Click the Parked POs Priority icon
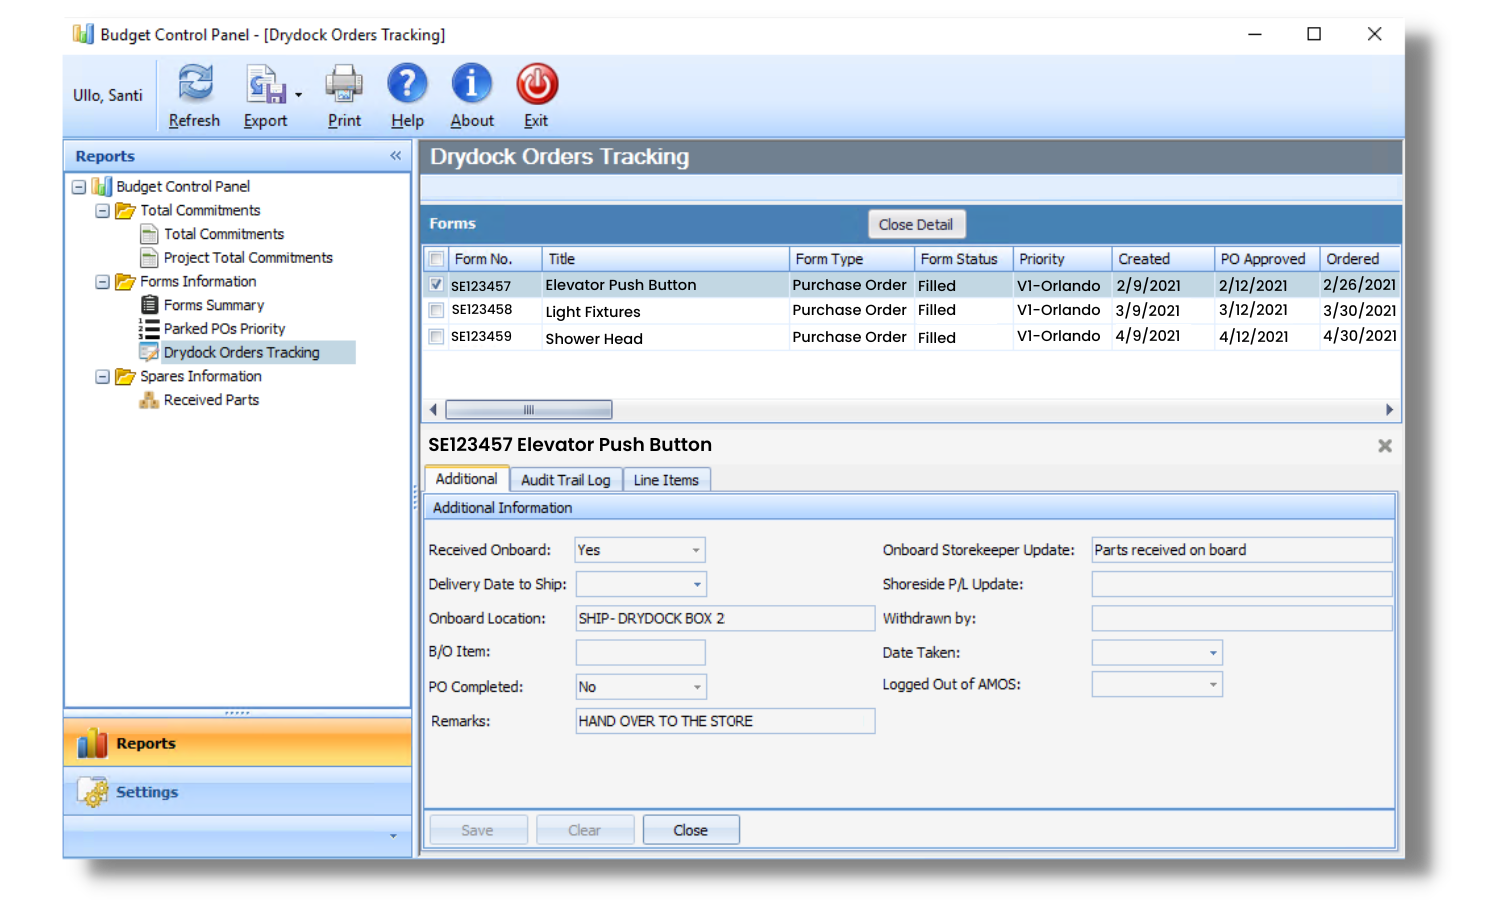1500x900 pixels. (x=150, y=328)
